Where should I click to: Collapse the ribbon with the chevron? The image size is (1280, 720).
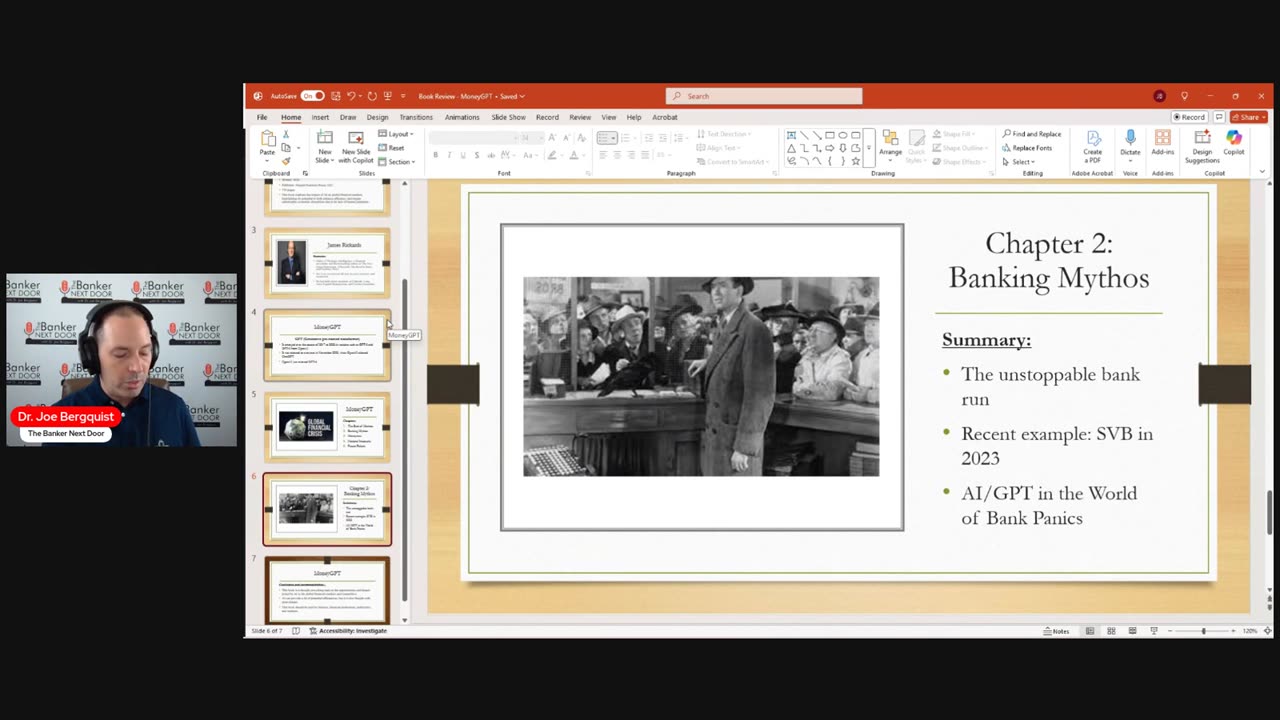click(1263, 173)
